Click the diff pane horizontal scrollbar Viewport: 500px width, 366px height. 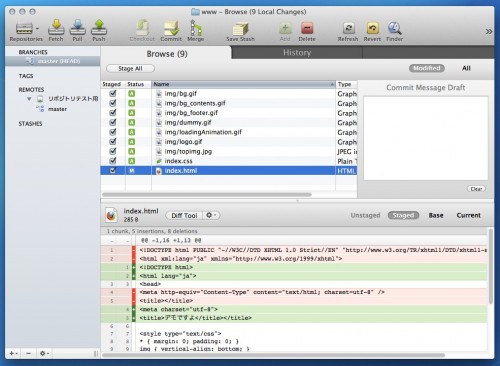[273, 355]
